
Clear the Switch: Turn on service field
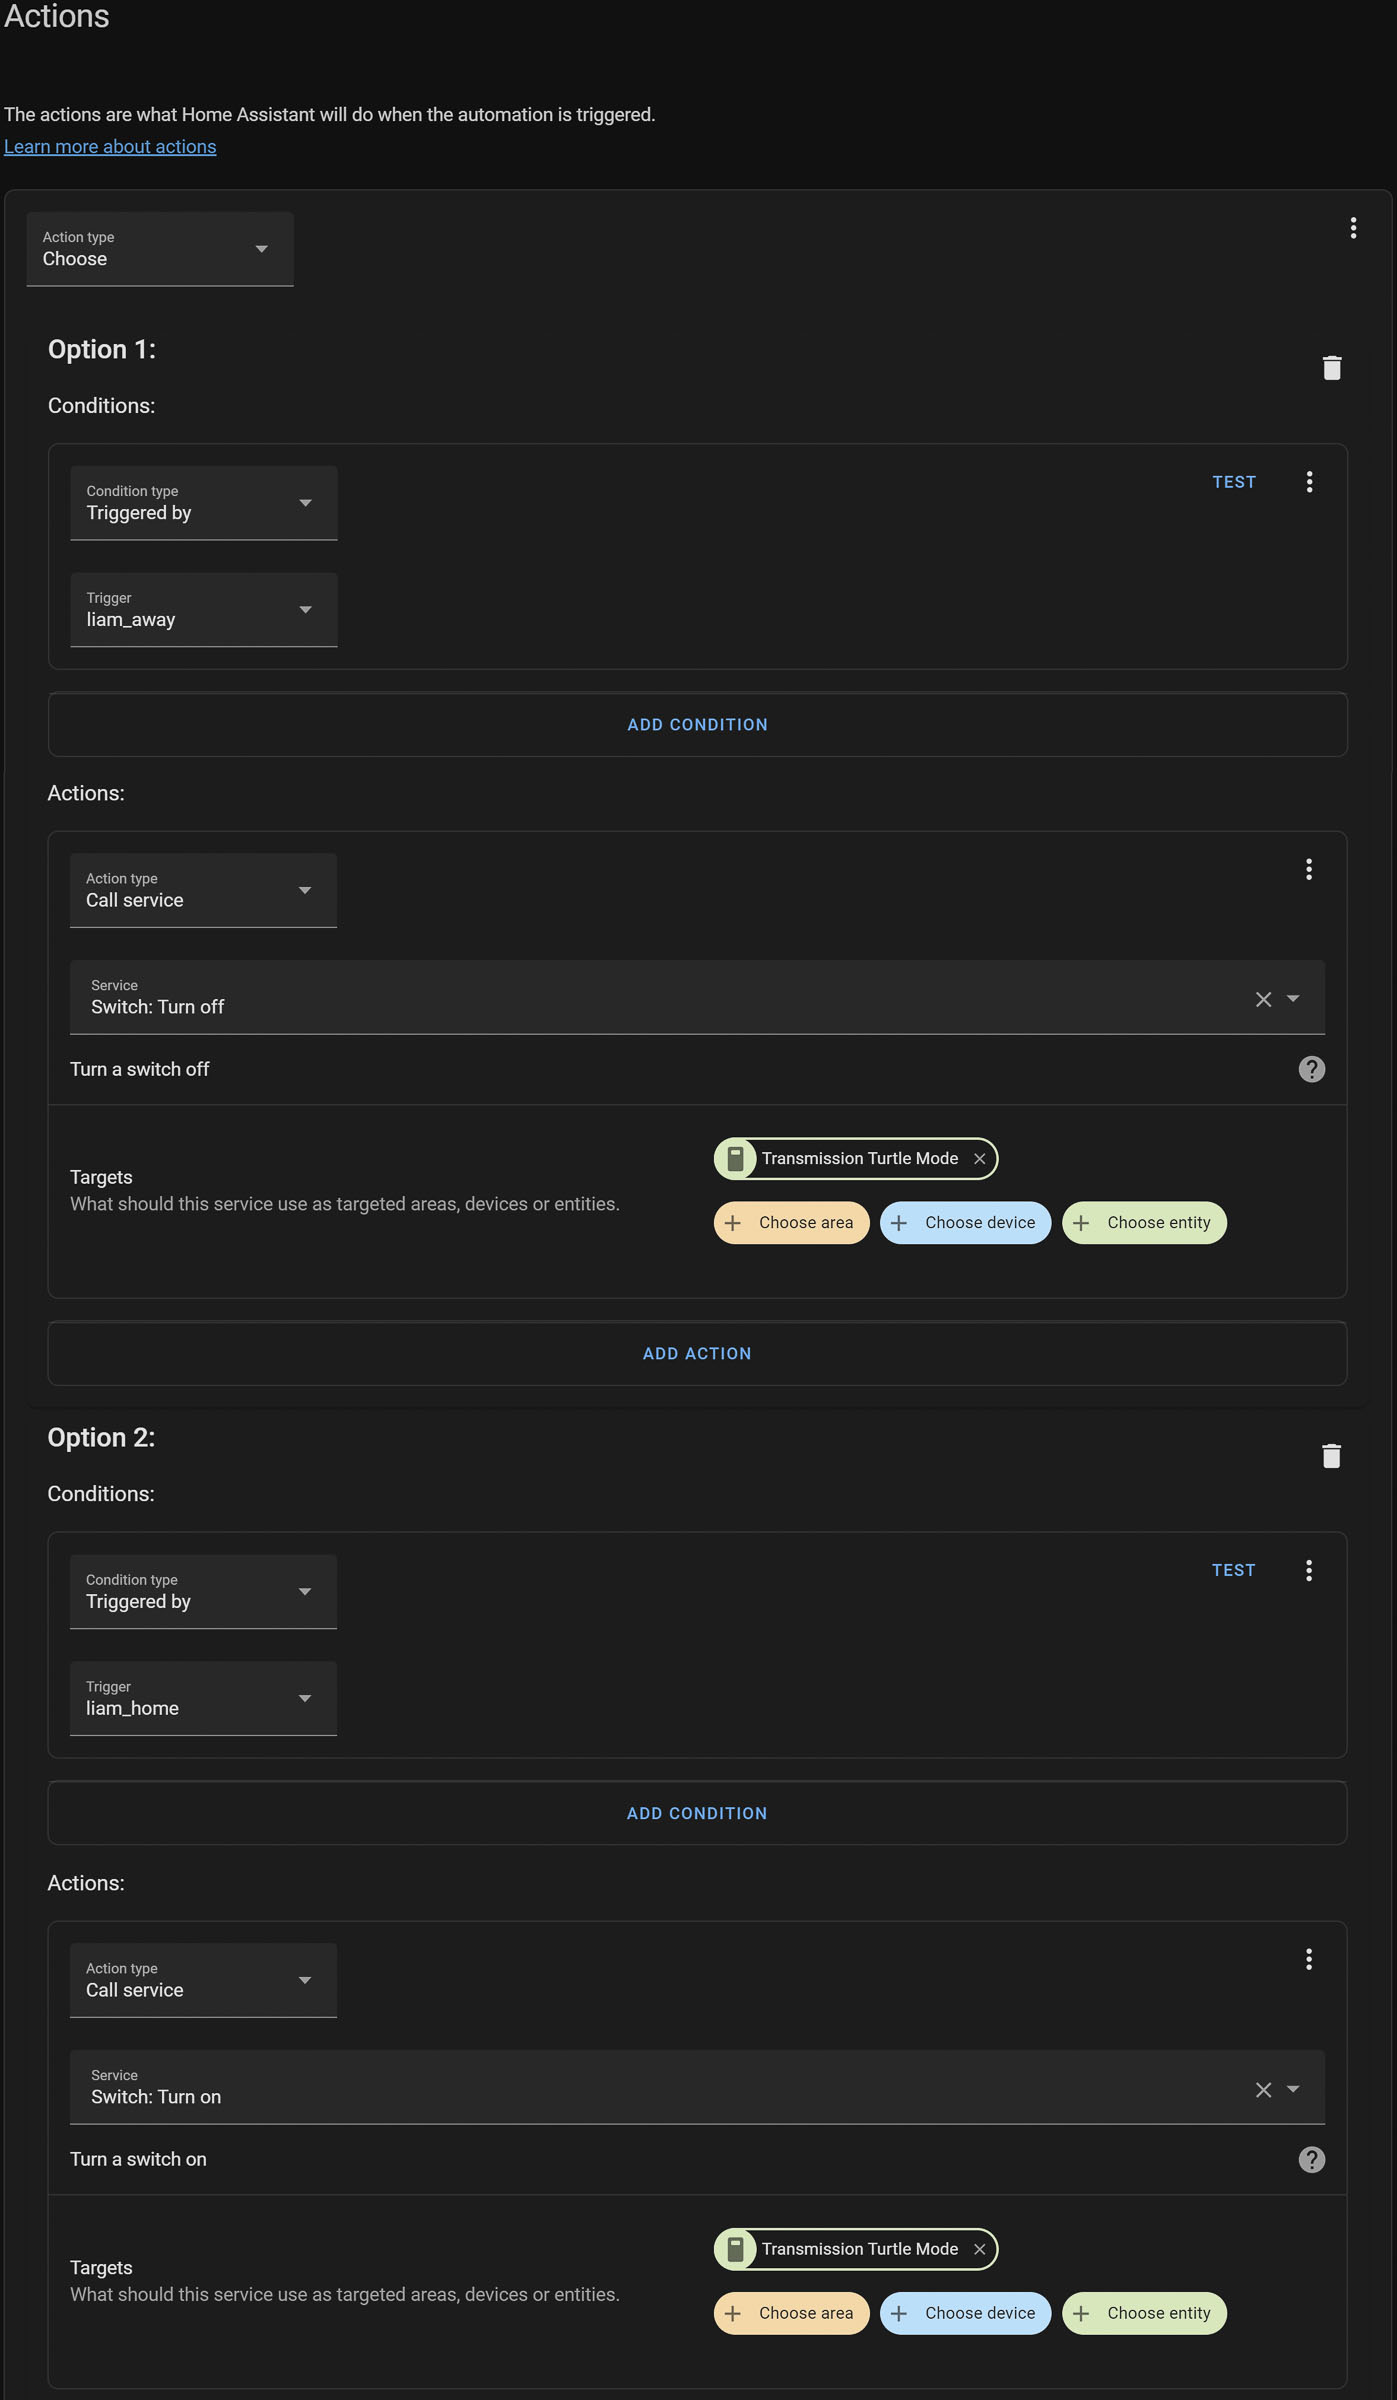[1263, 2089]
